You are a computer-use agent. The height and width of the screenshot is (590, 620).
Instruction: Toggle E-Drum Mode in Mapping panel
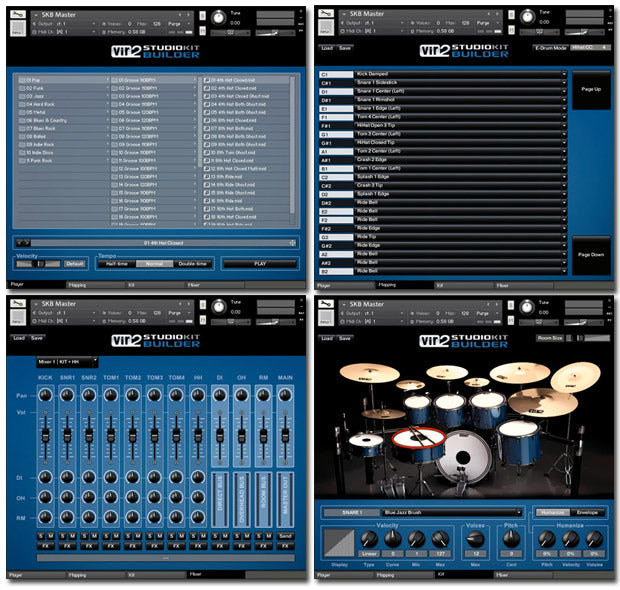click(x=551, y=48)
